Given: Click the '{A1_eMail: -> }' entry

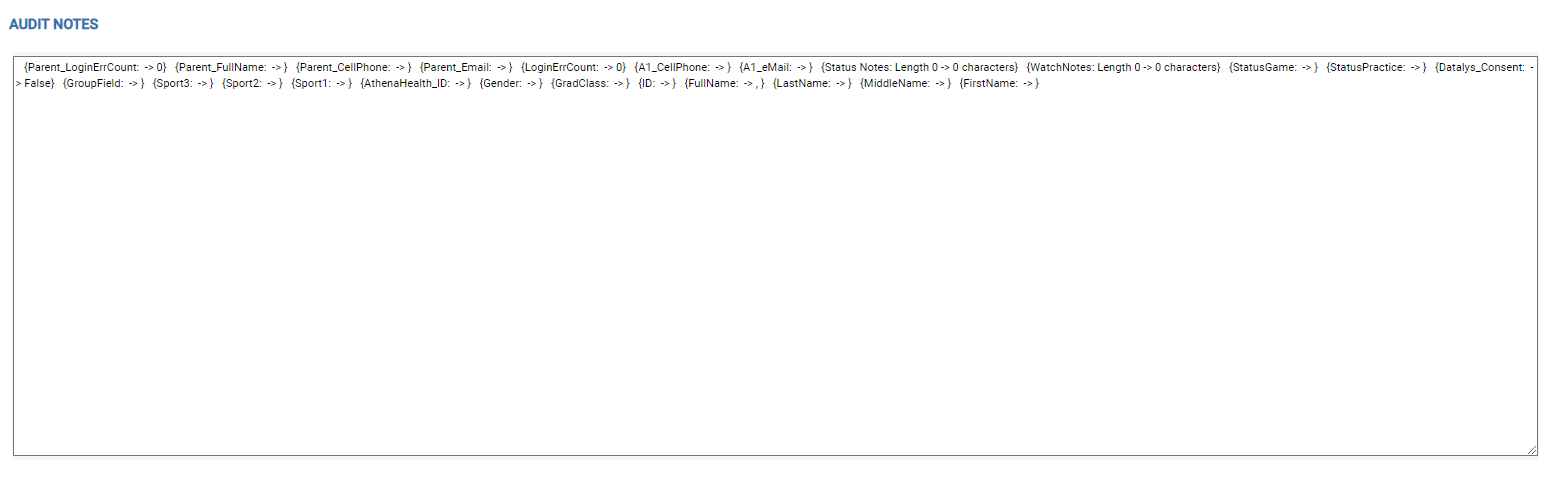Looking at the screenshot, I should tap(775, 66).
